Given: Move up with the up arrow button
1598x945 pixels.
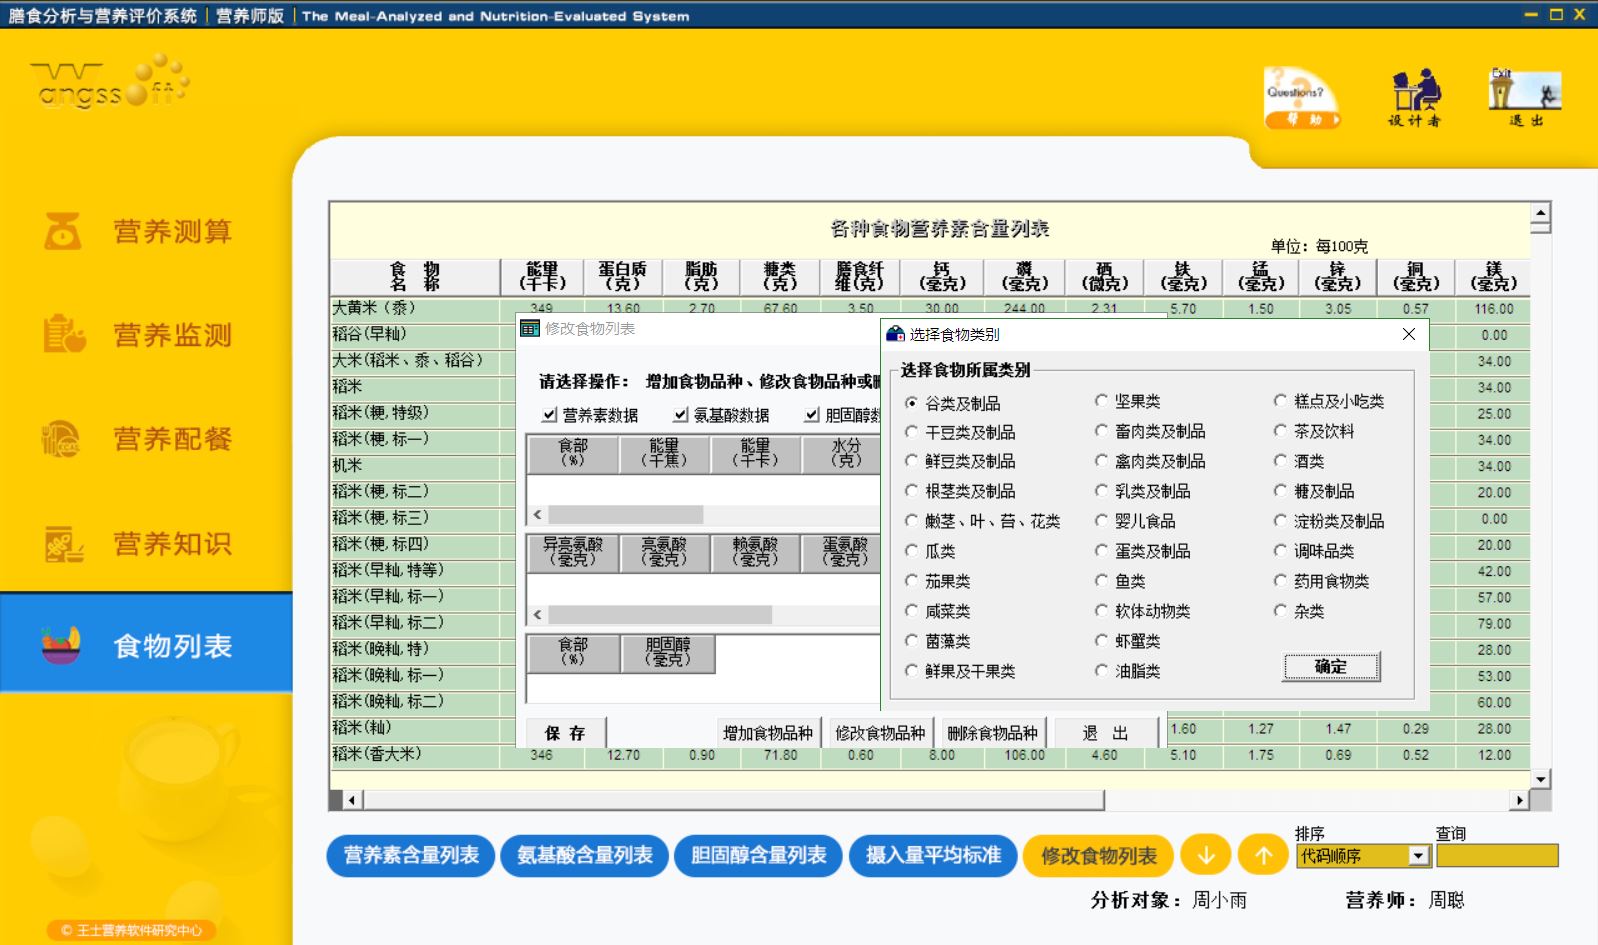Looking at the screenshot, I should point(1263,855).
